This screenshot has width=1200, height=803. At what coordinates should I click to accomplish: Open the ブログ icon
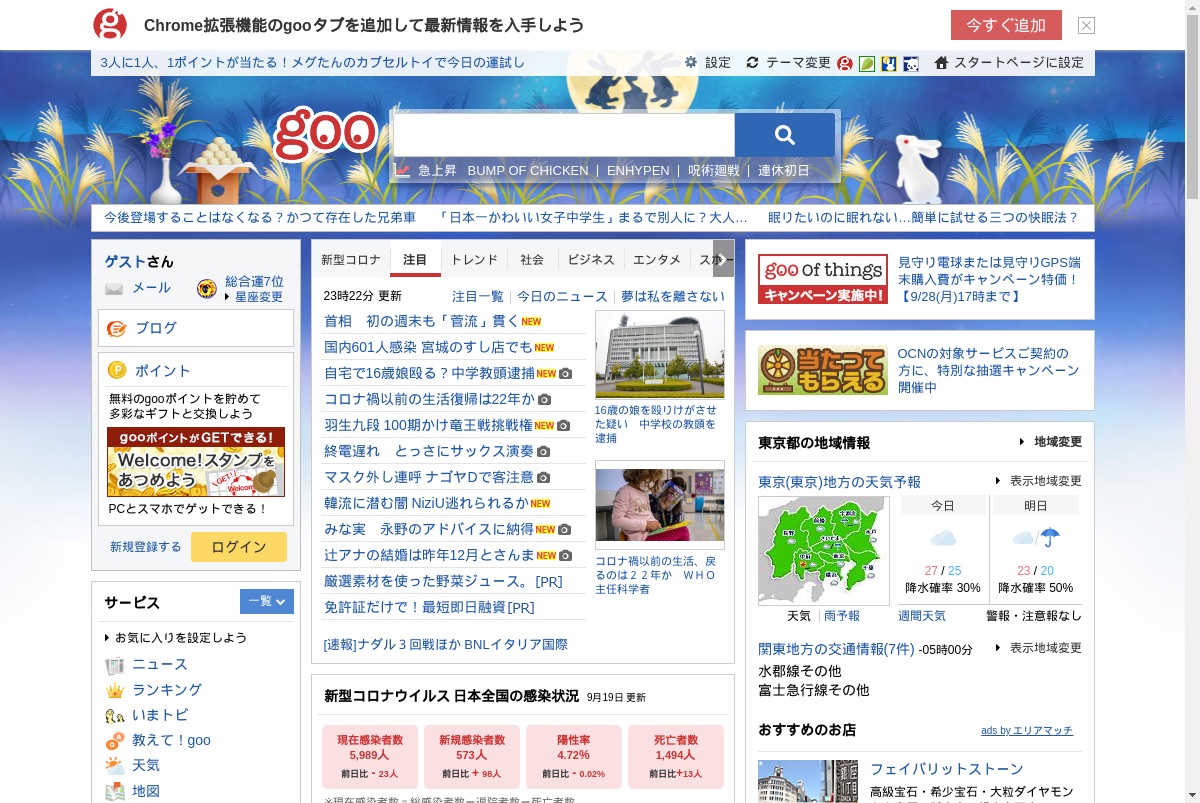coord(117,328)
